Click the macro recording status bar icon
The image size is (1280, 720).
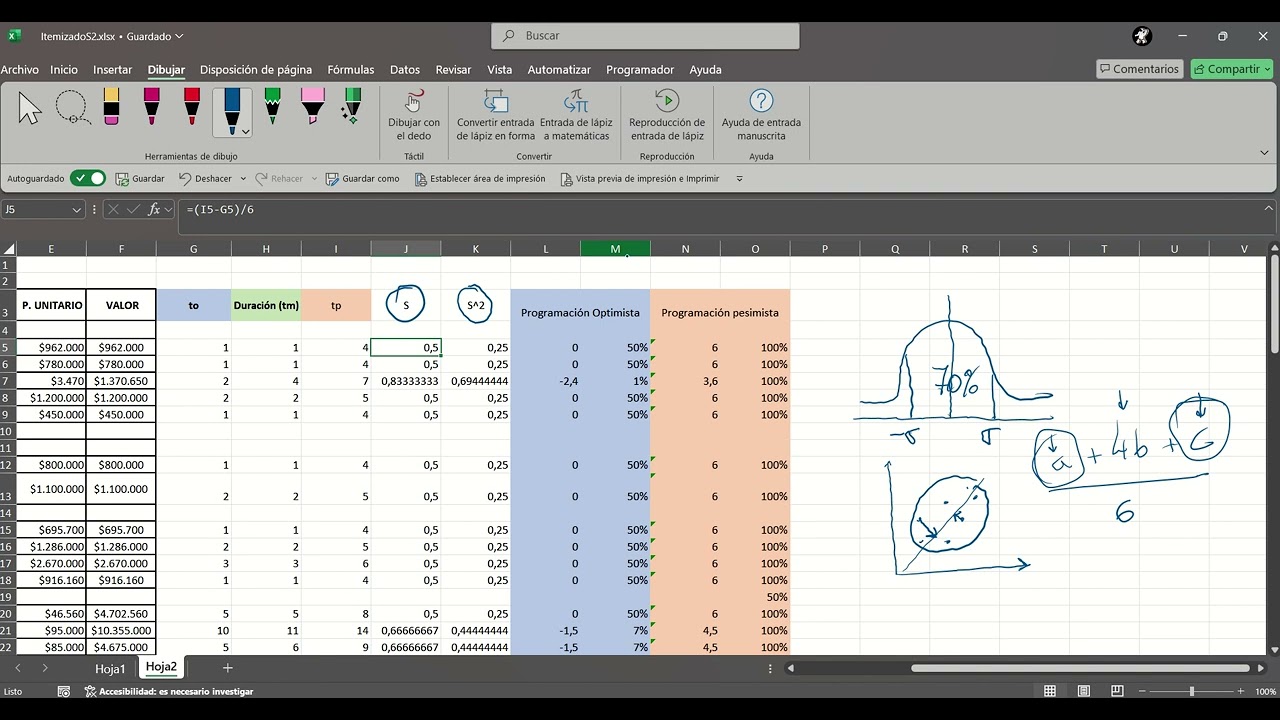coord(64,691)
